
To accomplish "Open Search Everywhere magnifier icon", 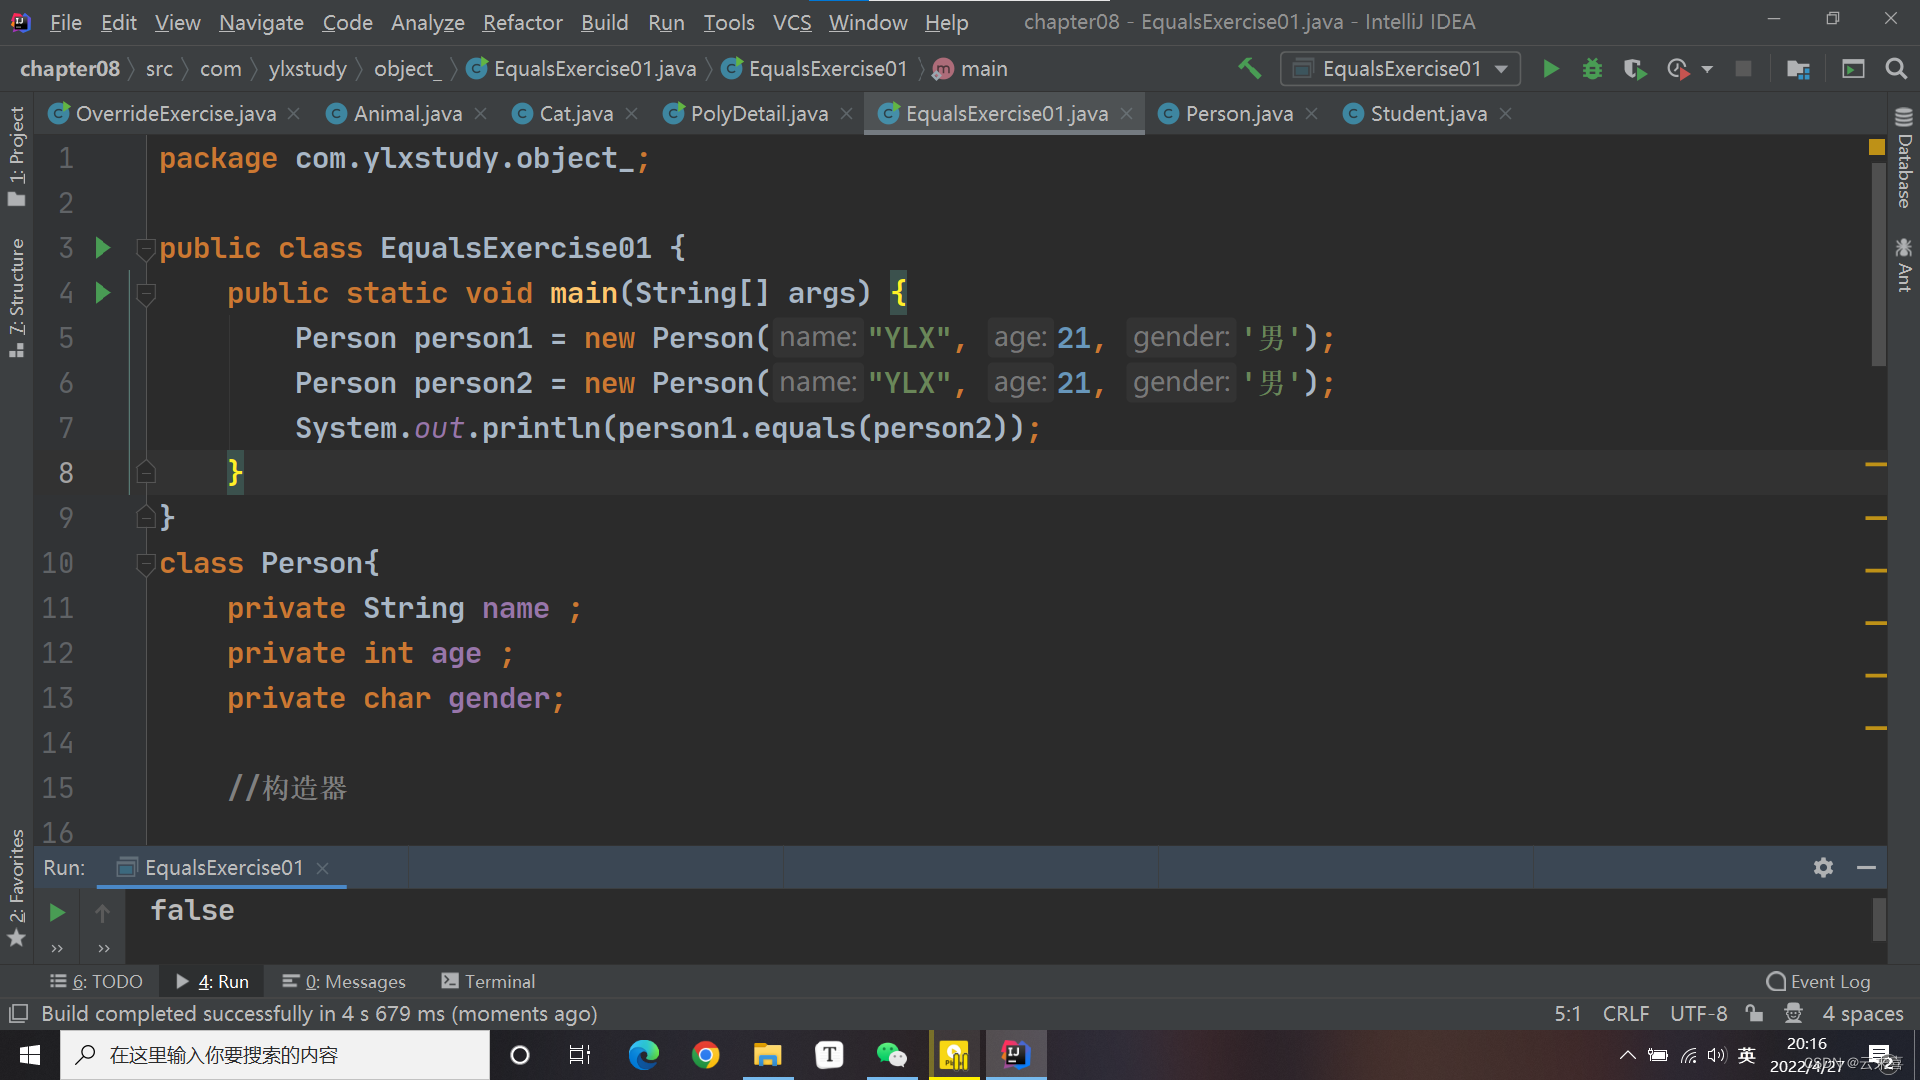I will click(x=1895, y=69).
